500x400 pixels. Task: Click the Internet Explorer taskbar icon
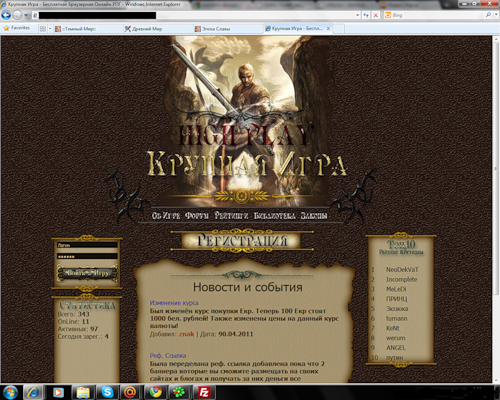(x=33, y=392)
